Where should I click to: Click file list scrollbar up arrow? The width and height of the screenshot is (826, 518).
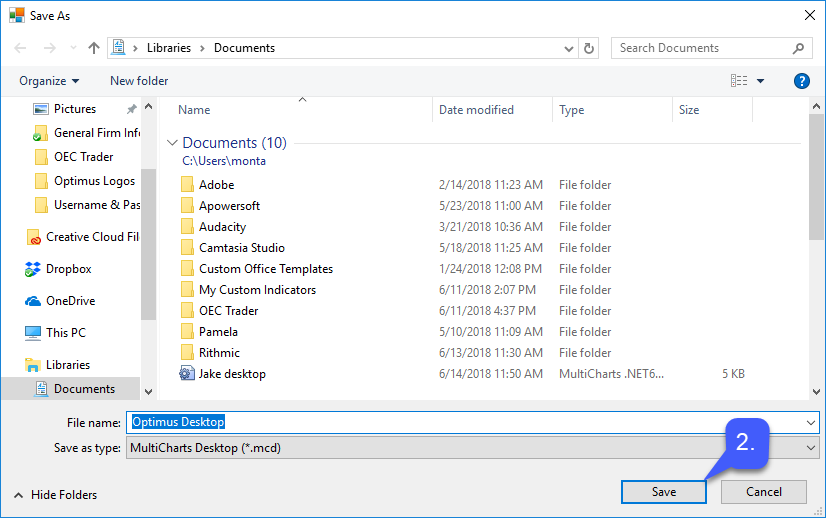pos(817,106)
